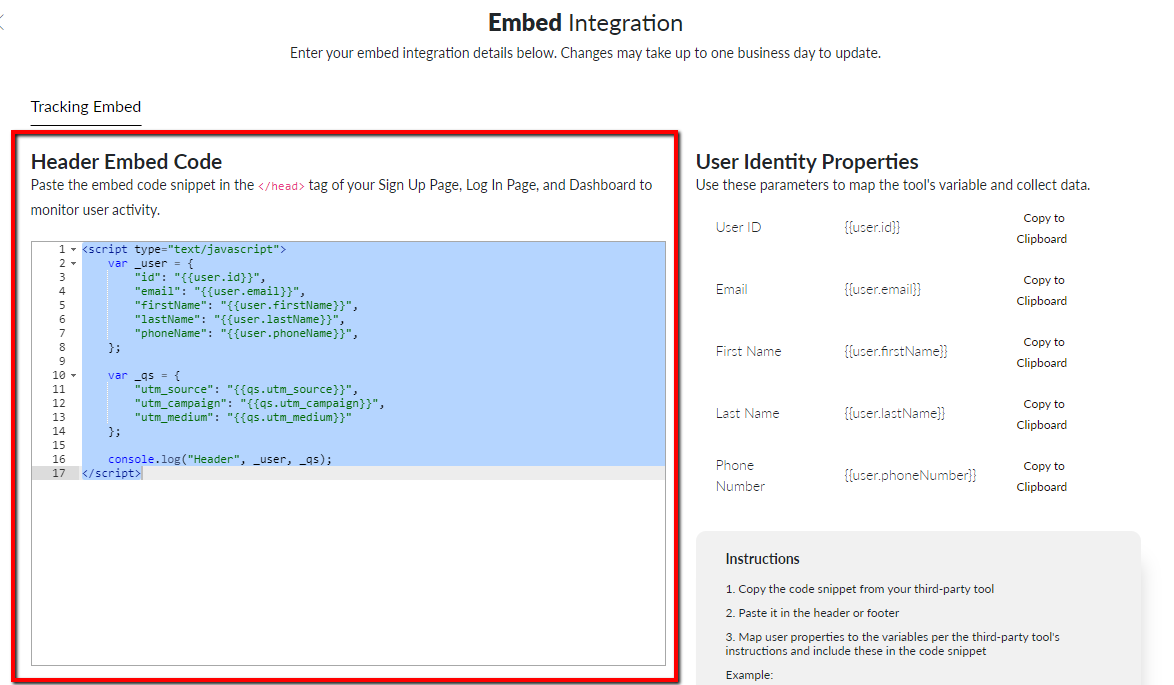Copy Phone Number property to clipboard
1174x685 pixels.
(1041, 476)
